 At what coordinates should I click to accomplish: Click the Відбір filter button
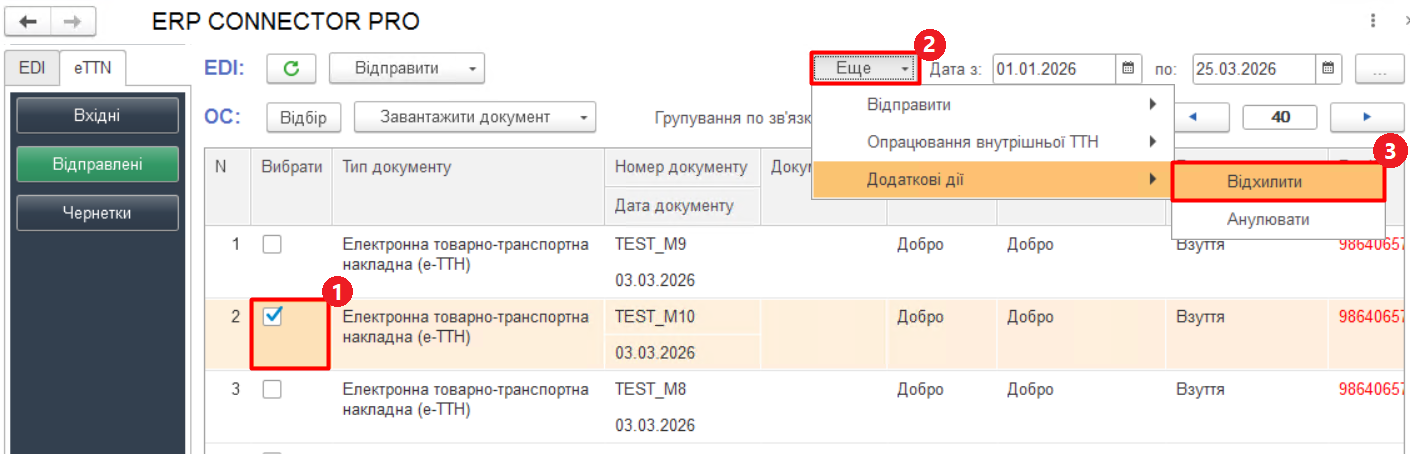tap(303, 117)
